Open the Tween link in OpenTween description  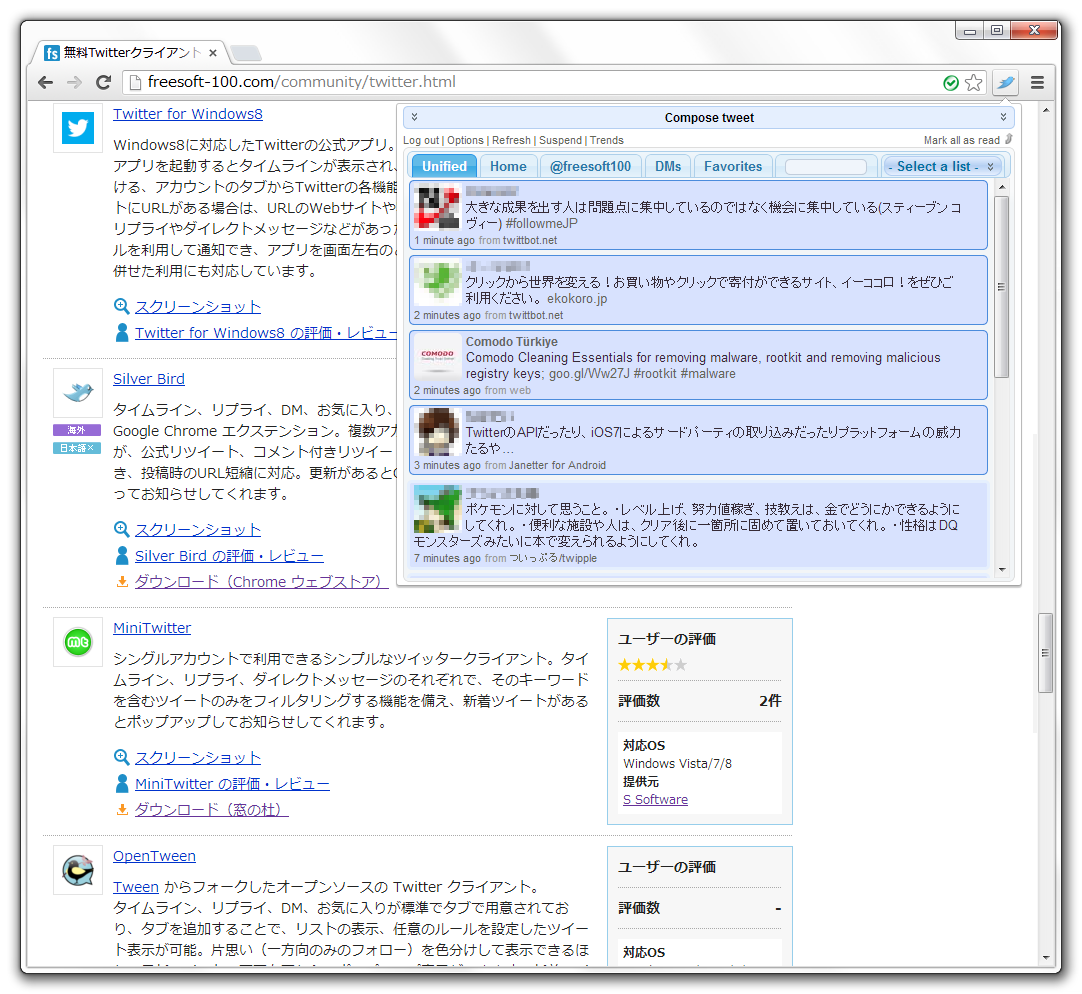pos(136,887)
